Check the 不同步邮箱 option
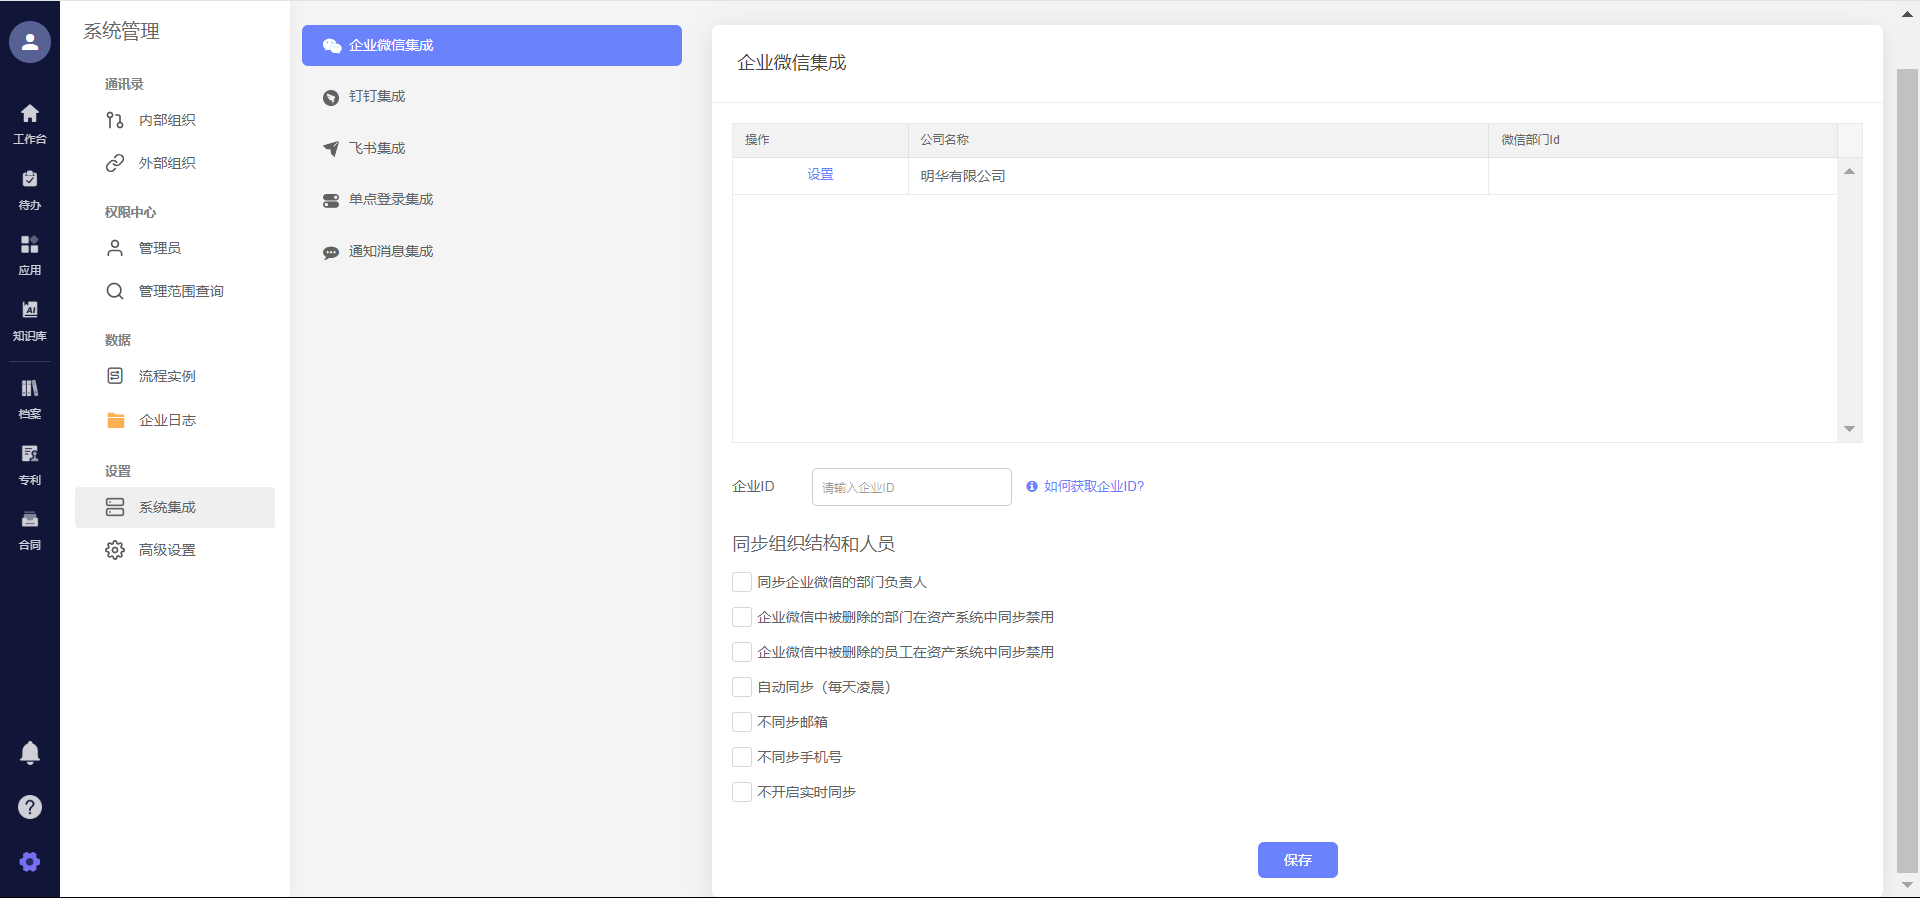Image resolution: width=1920 pixels, height=898 pixels. (742, 722)
